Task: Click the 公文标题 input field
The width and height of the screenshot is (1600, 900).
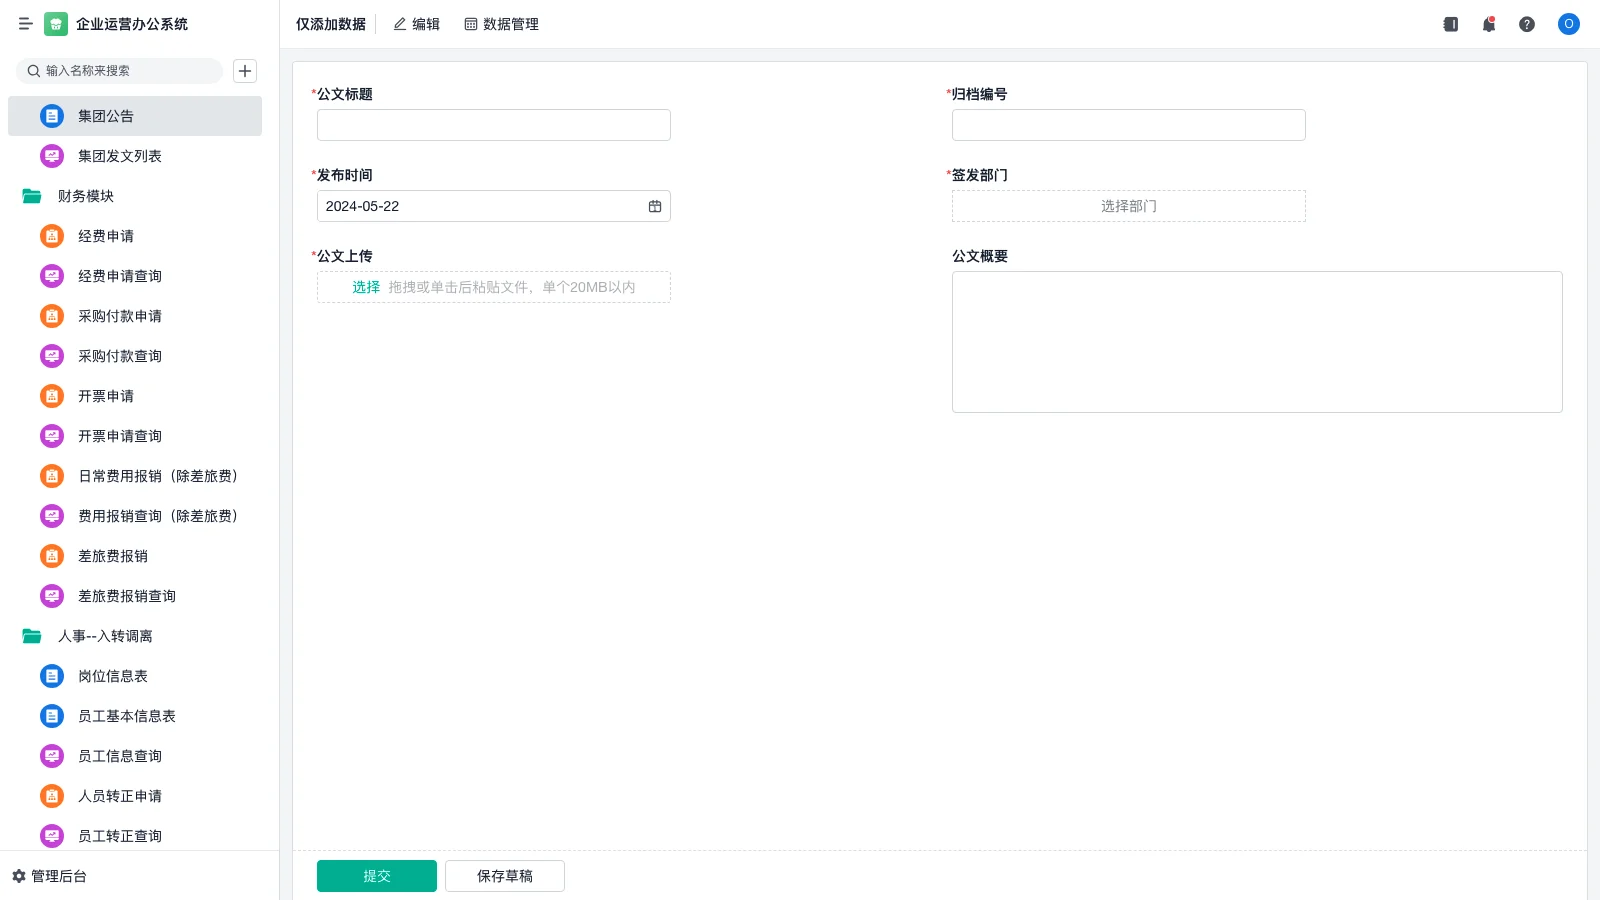Action: pos(493,125)
